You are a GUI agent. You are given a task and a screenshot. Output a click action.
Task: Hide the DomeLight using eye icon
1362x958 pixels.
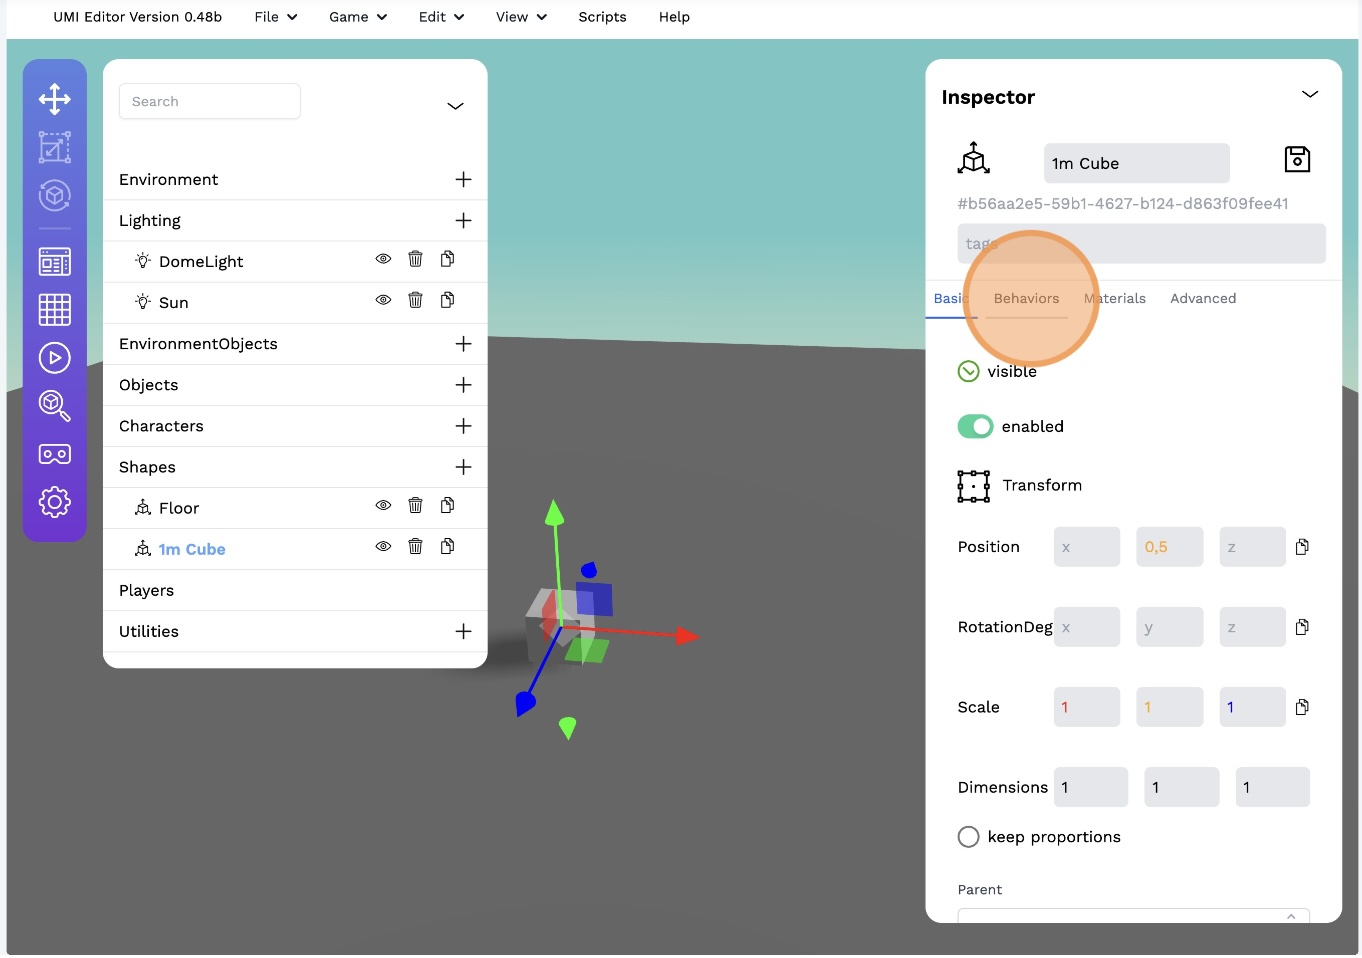383,259
